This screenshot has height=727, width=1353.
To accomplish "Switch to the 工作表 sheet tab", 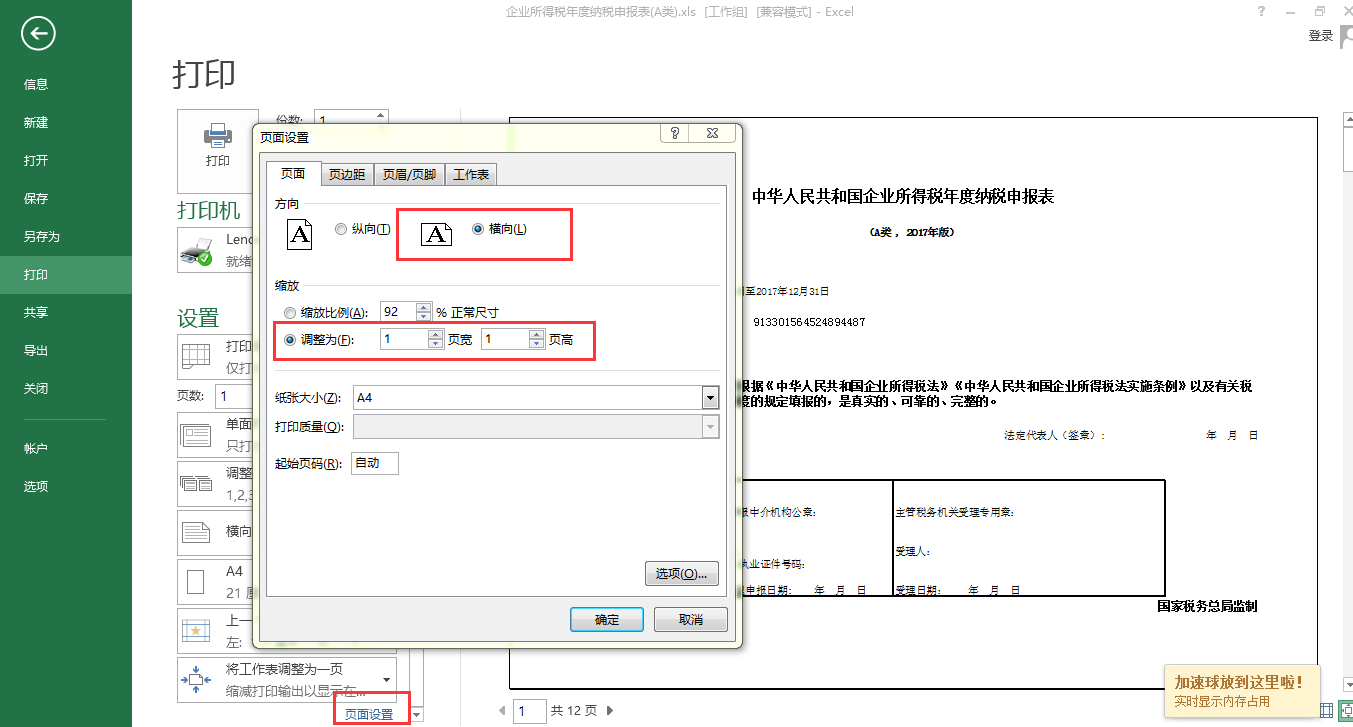I will pyautogui.click(x=471, y=175).
